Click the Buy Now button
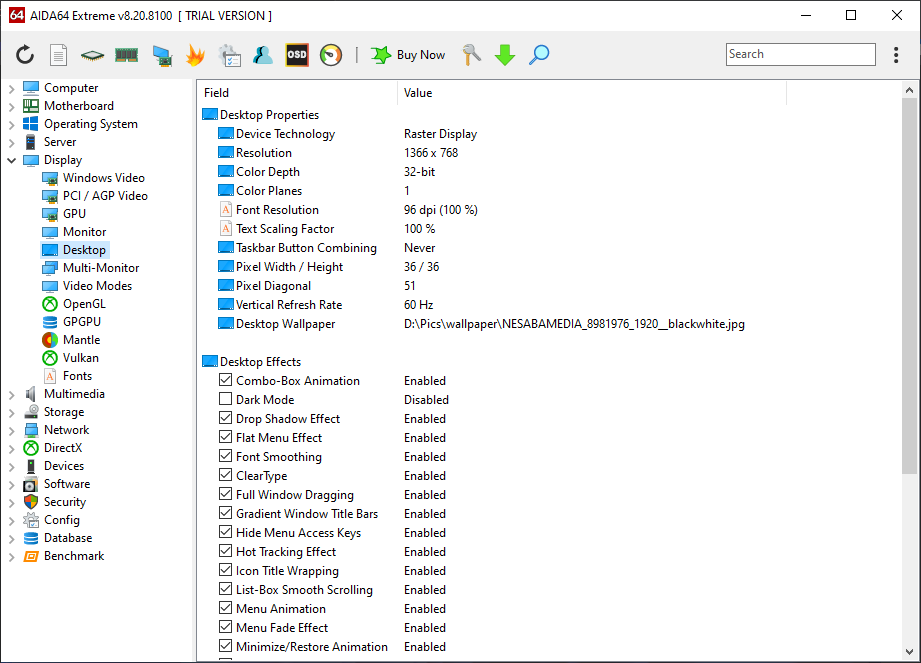Image resolution: width=921 pixels, height=663 pixels. click(x=408, y=55)
